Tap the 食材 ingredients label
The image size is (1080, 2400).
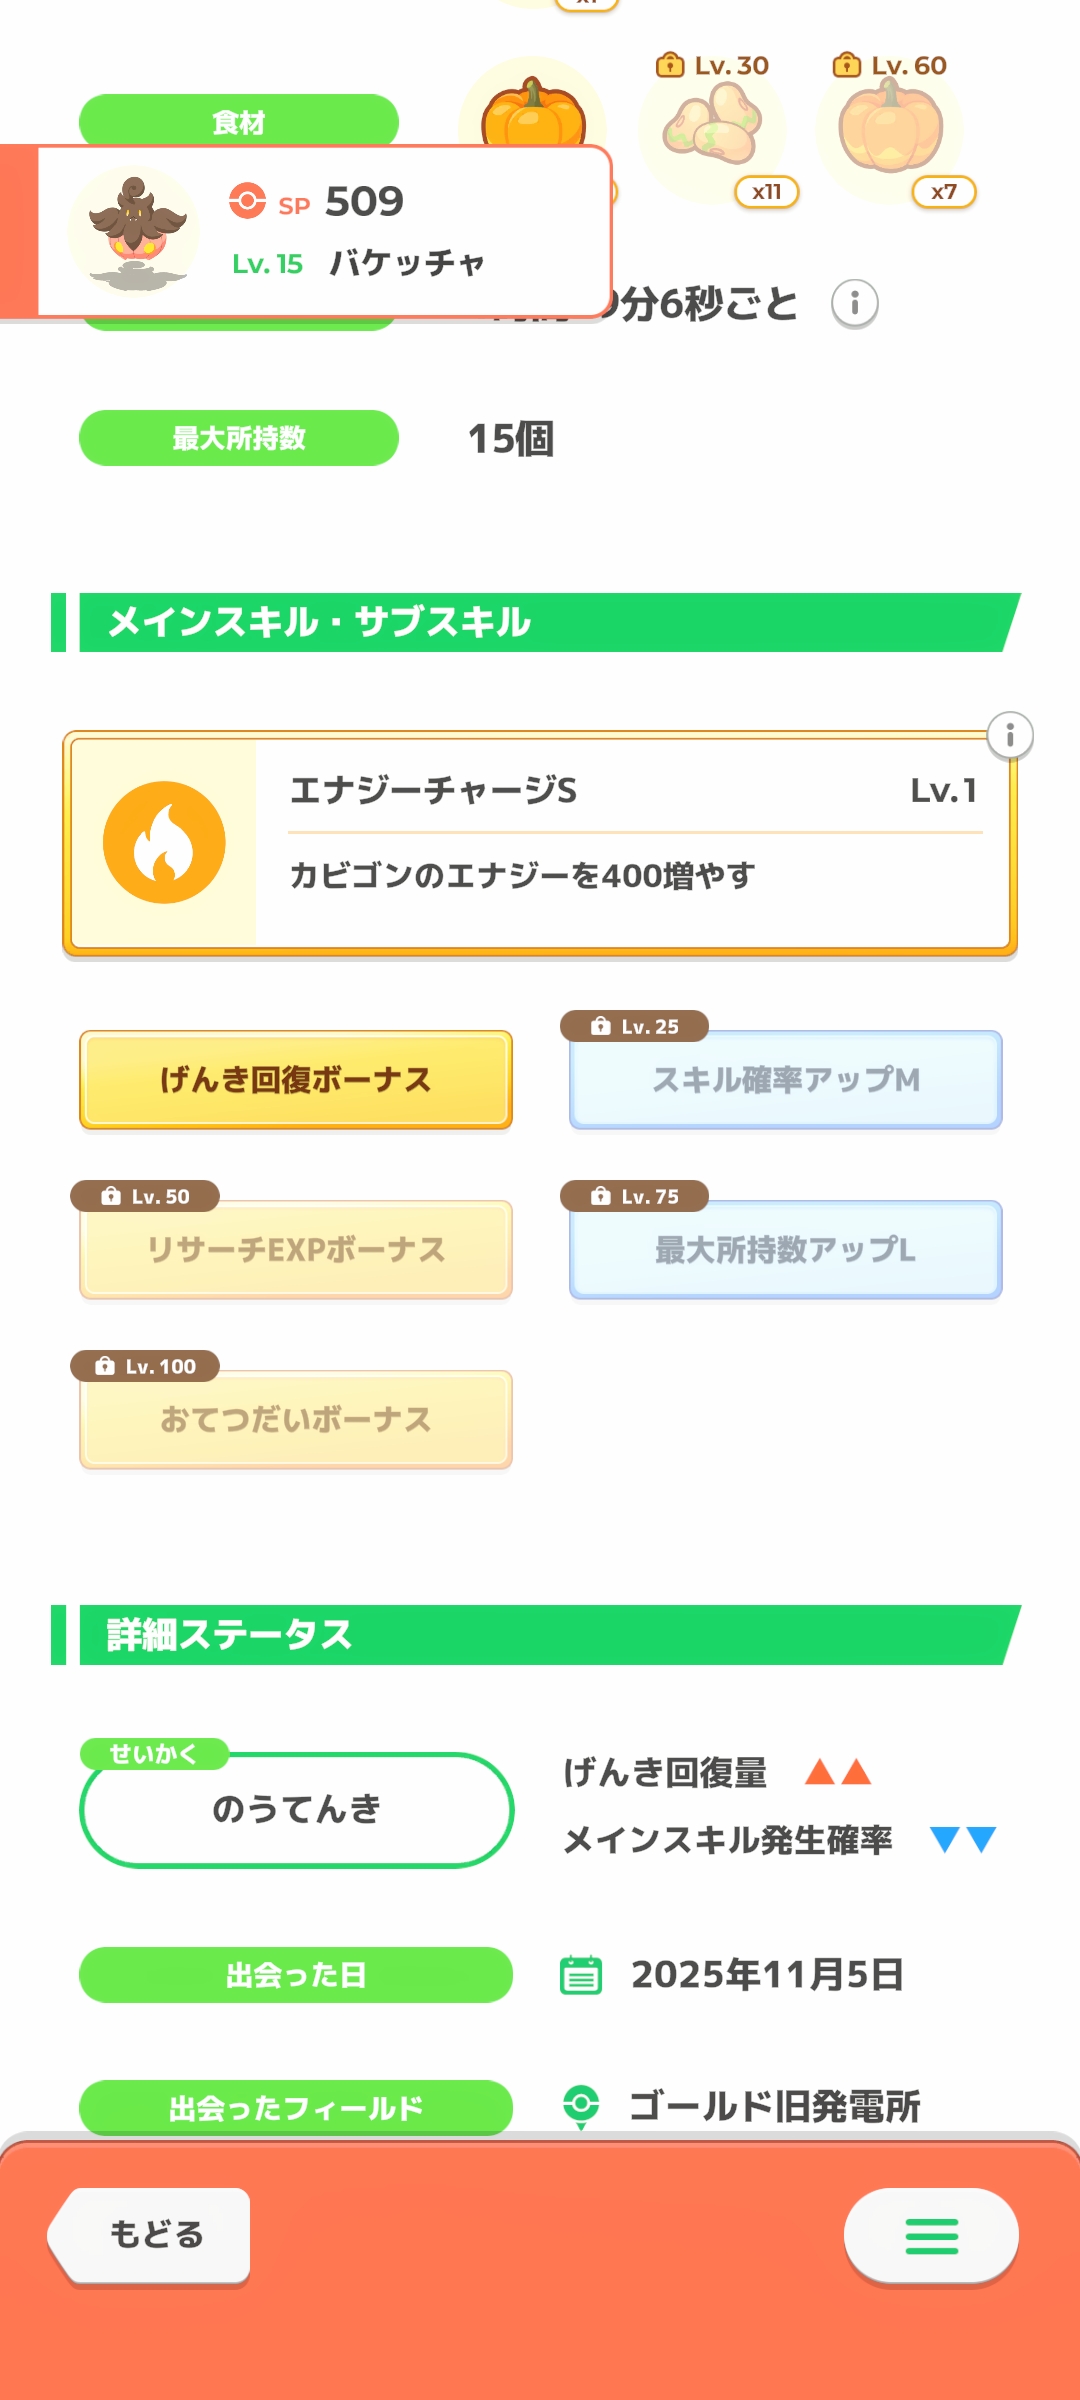coord(238,121)
